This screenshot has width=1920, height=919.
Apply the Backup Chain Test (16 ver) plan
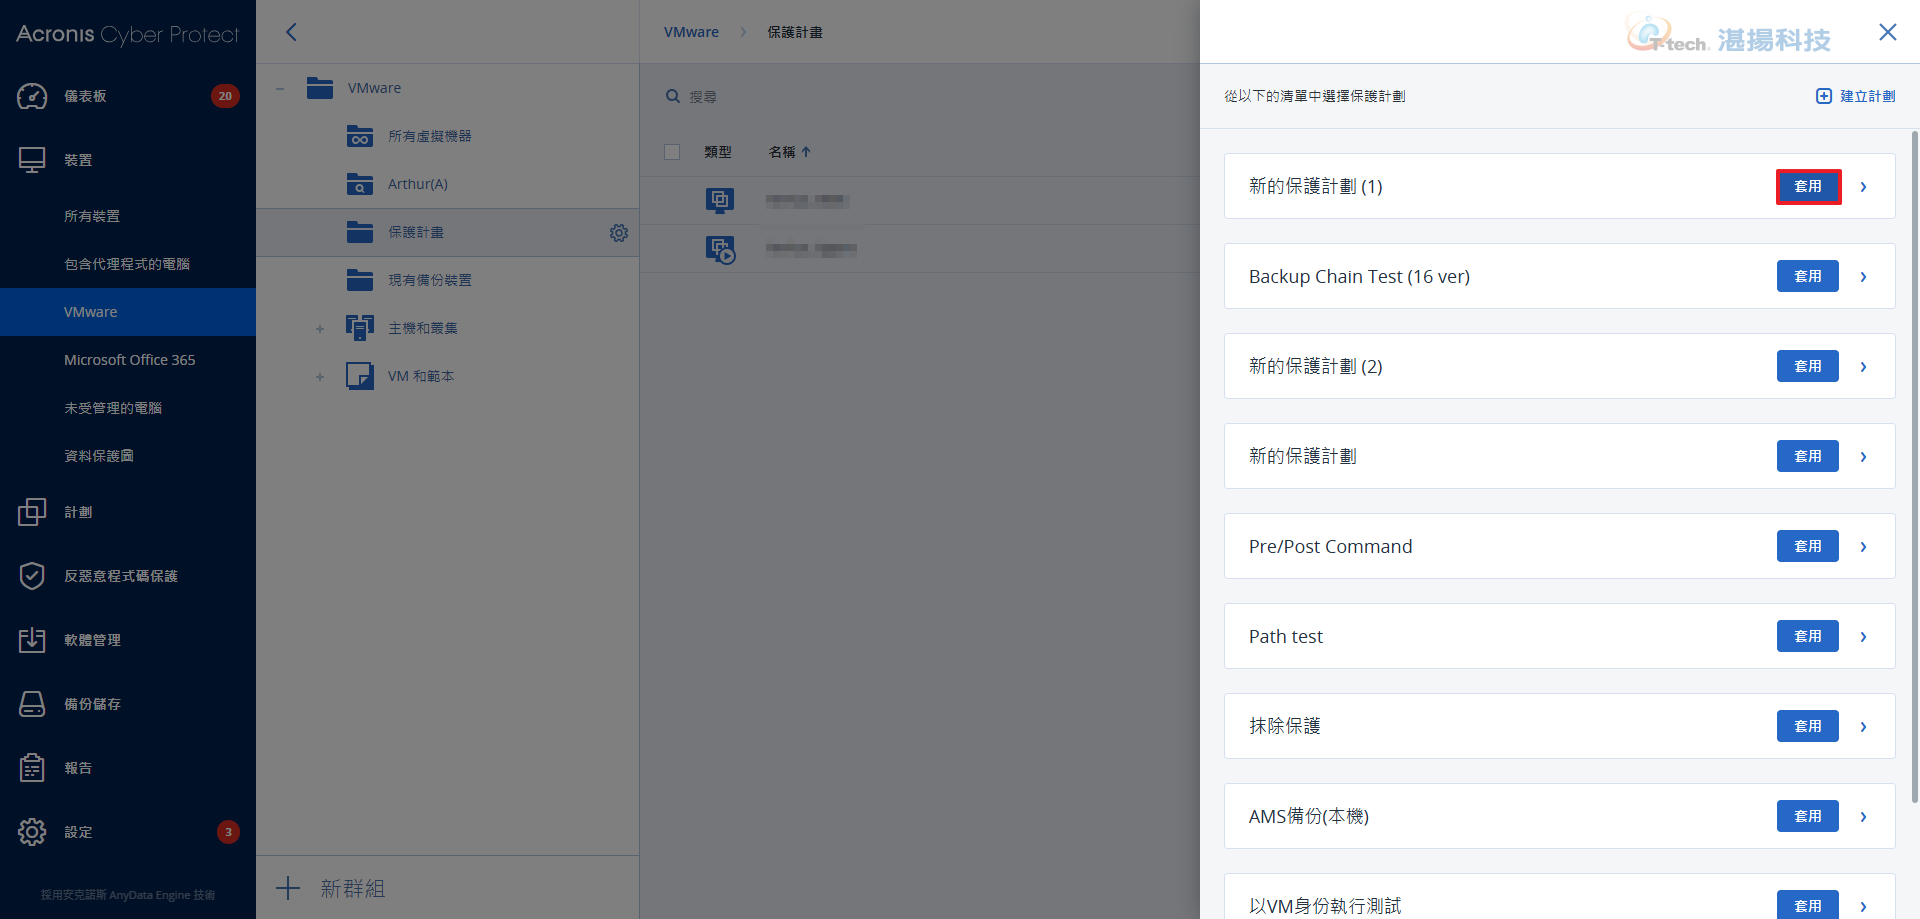(1808, 276)
